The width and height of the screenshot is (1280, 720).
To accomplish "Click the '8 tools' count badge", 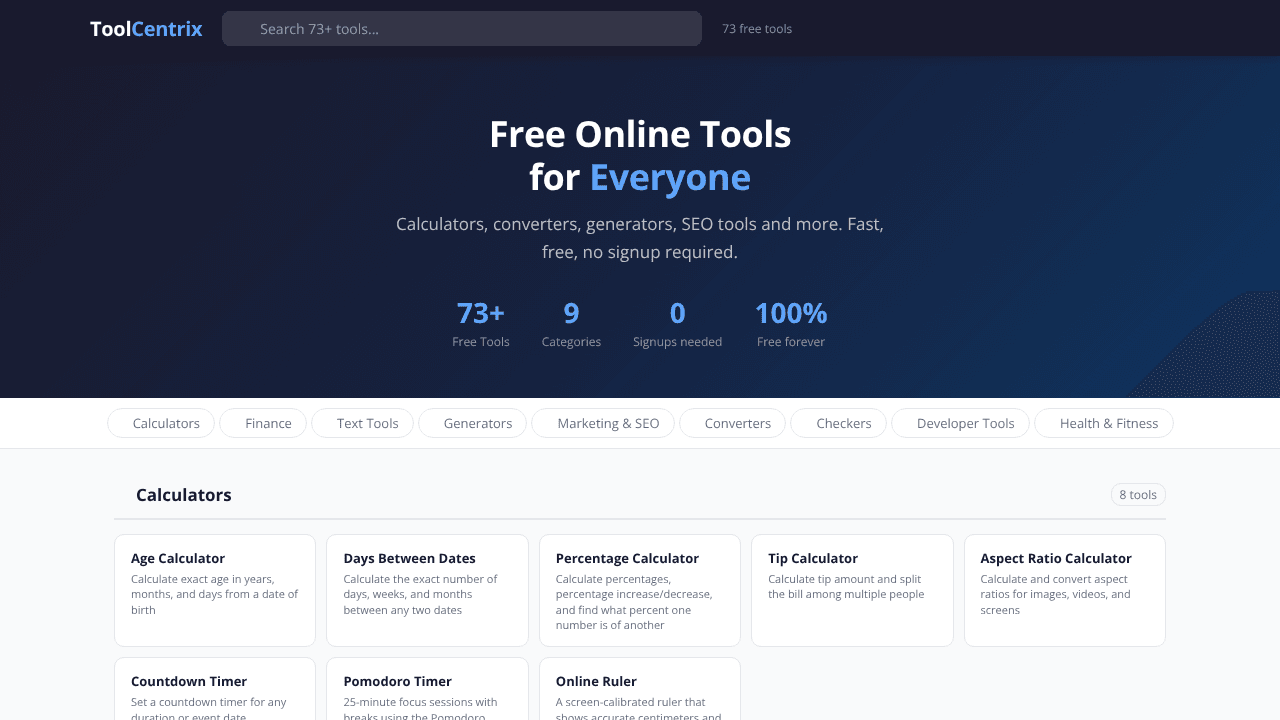I will coord(1138,495).
